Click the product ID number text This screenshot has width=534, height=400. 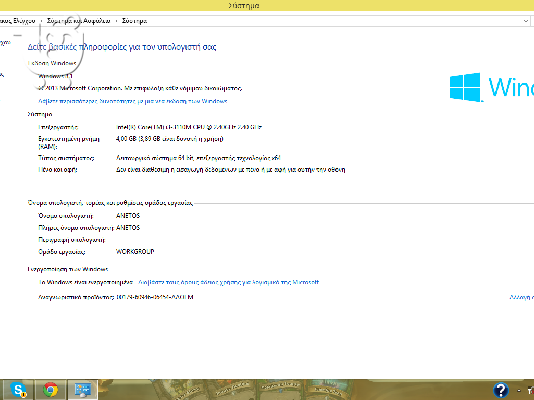pos(155,297)
